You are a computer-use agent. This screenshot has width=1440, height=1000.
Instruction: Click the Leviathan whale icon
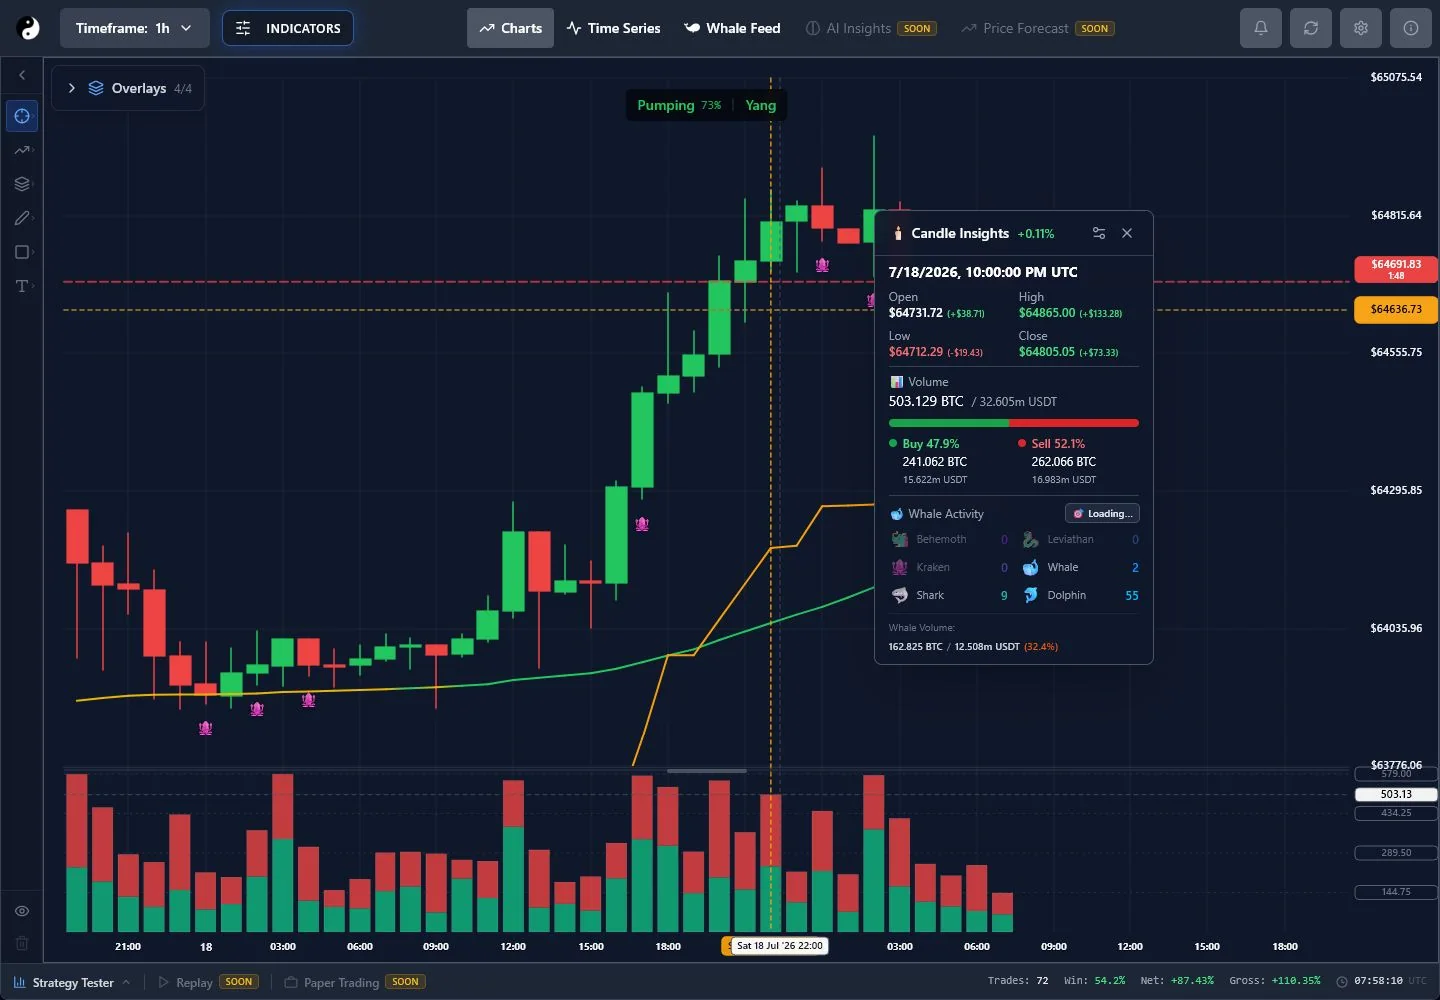[1031, 539]
